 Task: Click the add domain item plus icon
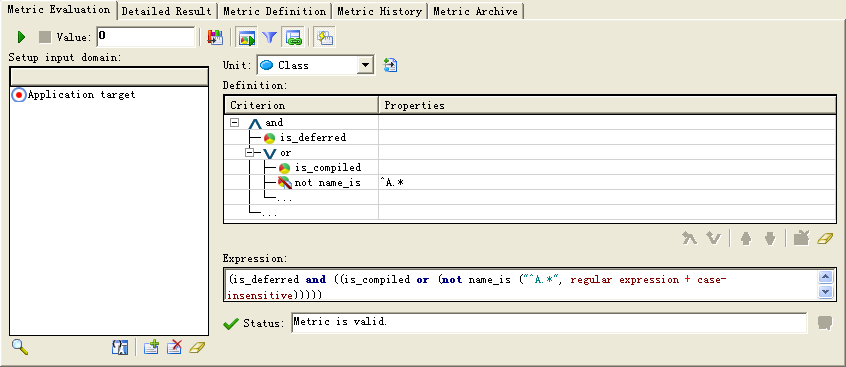click(x=151, y=347)
